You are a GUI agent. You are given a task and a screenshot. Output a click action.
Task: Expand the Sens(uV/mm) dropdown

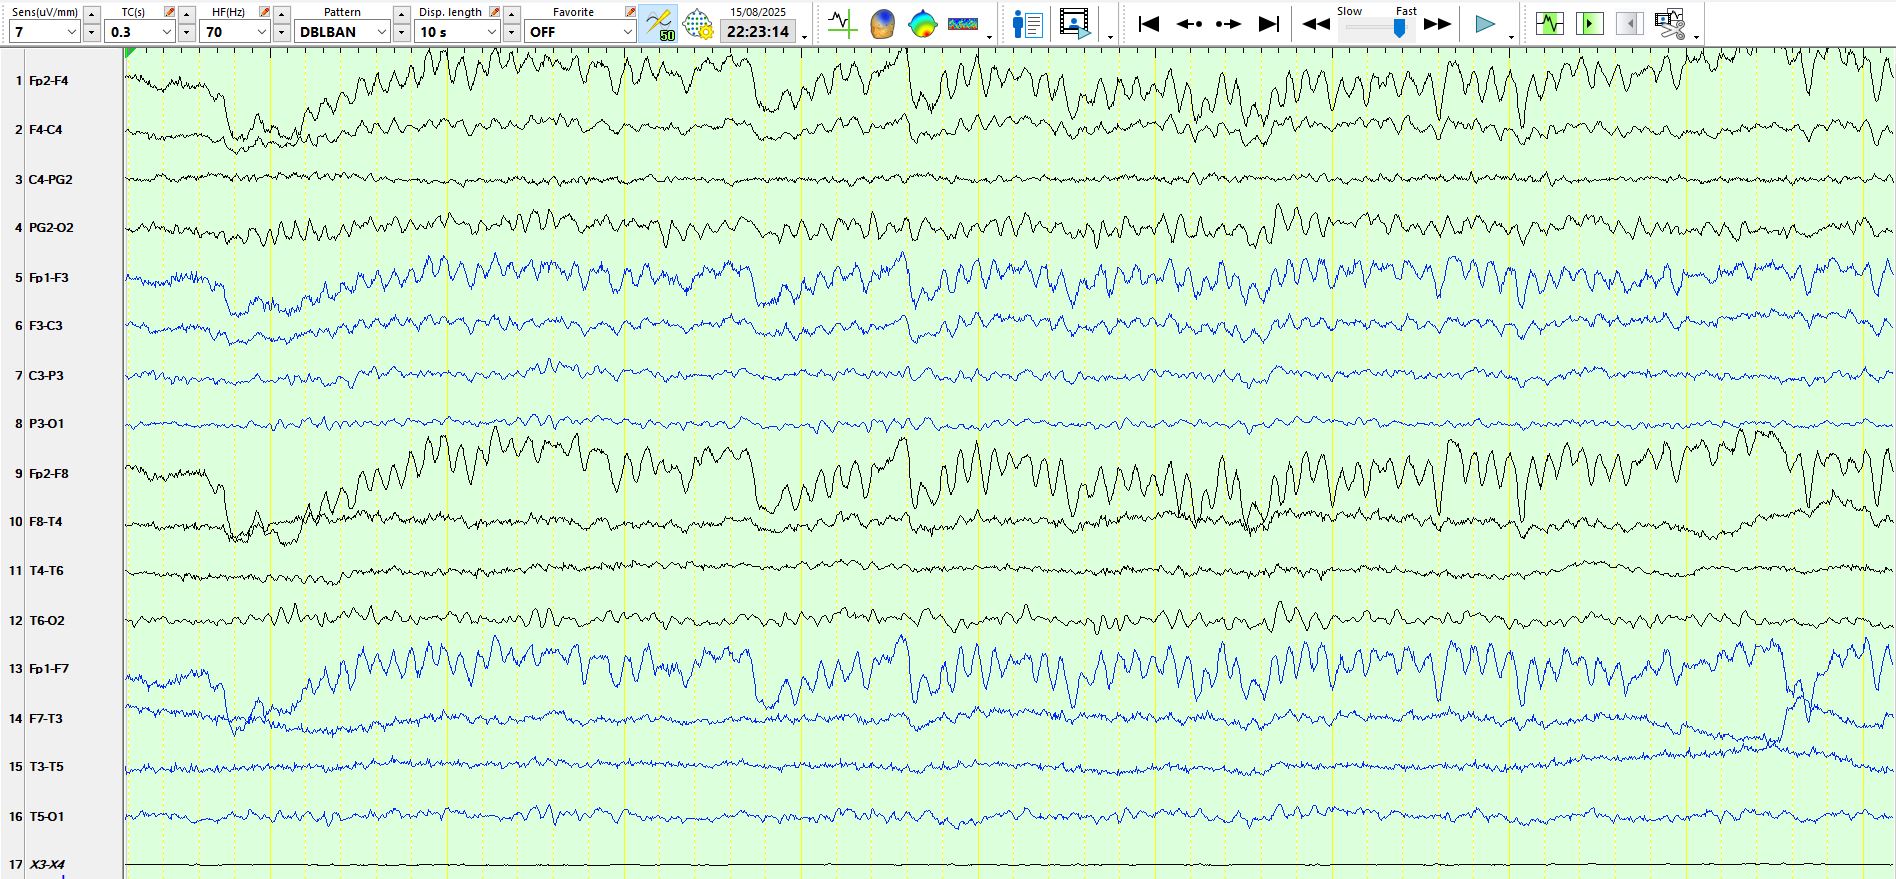pyautogui.click(x=71, y=32)
